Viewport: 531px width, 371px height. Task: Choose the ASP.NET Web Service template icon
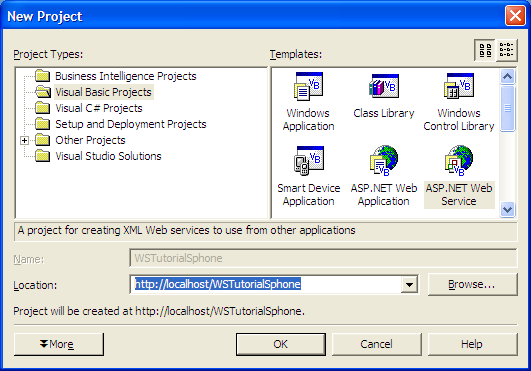click(x=459, y=161)
